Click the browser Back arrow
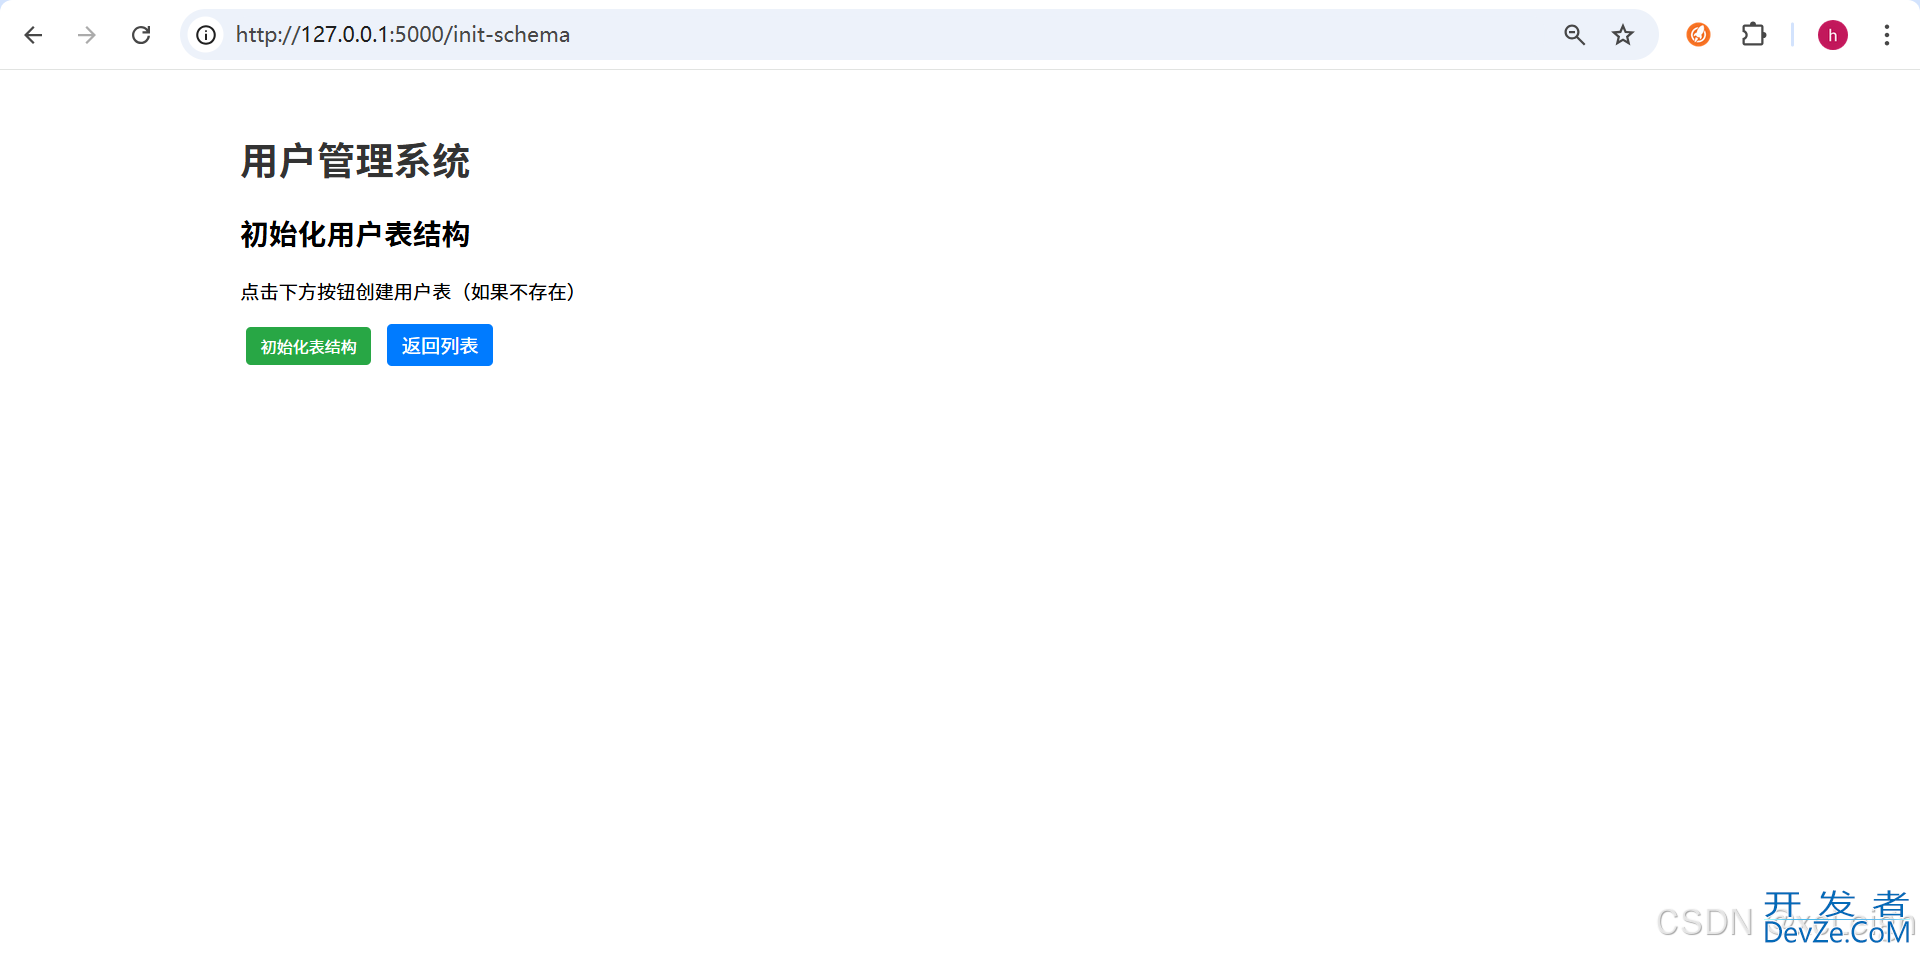The height and width of the screenshot is (954, 1920). (33, 35)
